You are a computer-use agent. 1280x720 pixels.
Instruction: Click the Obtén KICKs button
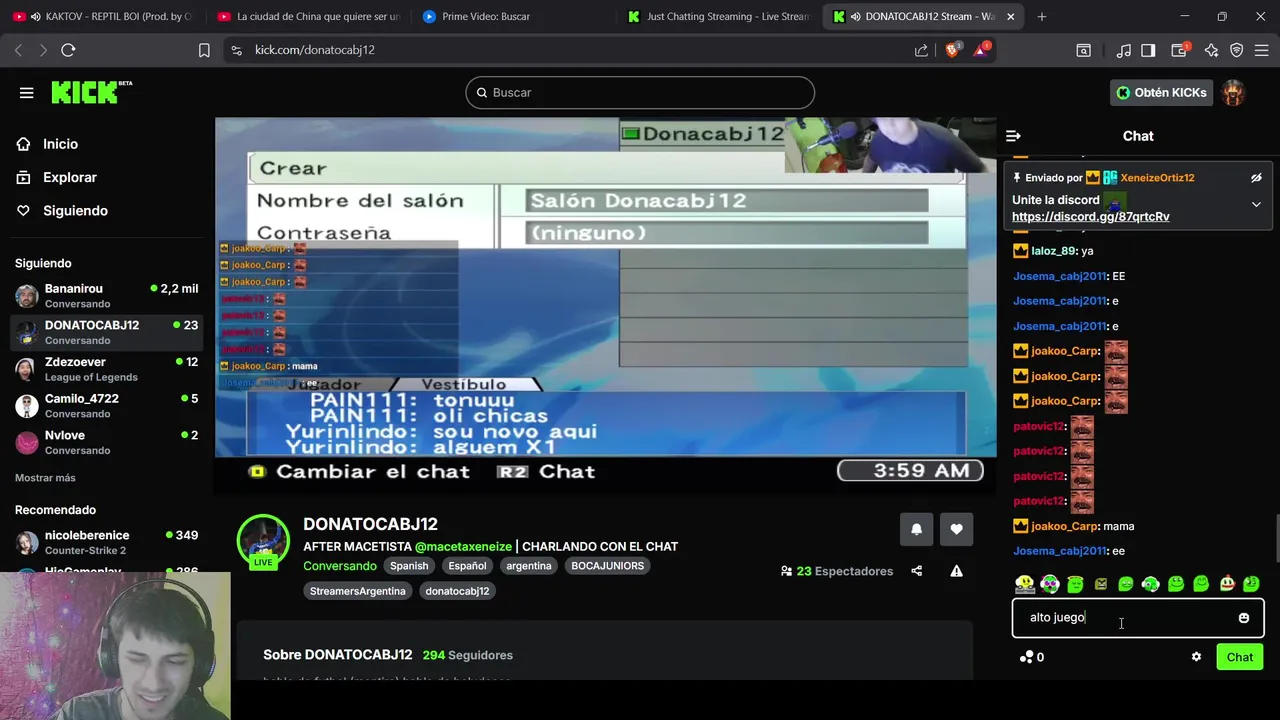pos(1161,93)
